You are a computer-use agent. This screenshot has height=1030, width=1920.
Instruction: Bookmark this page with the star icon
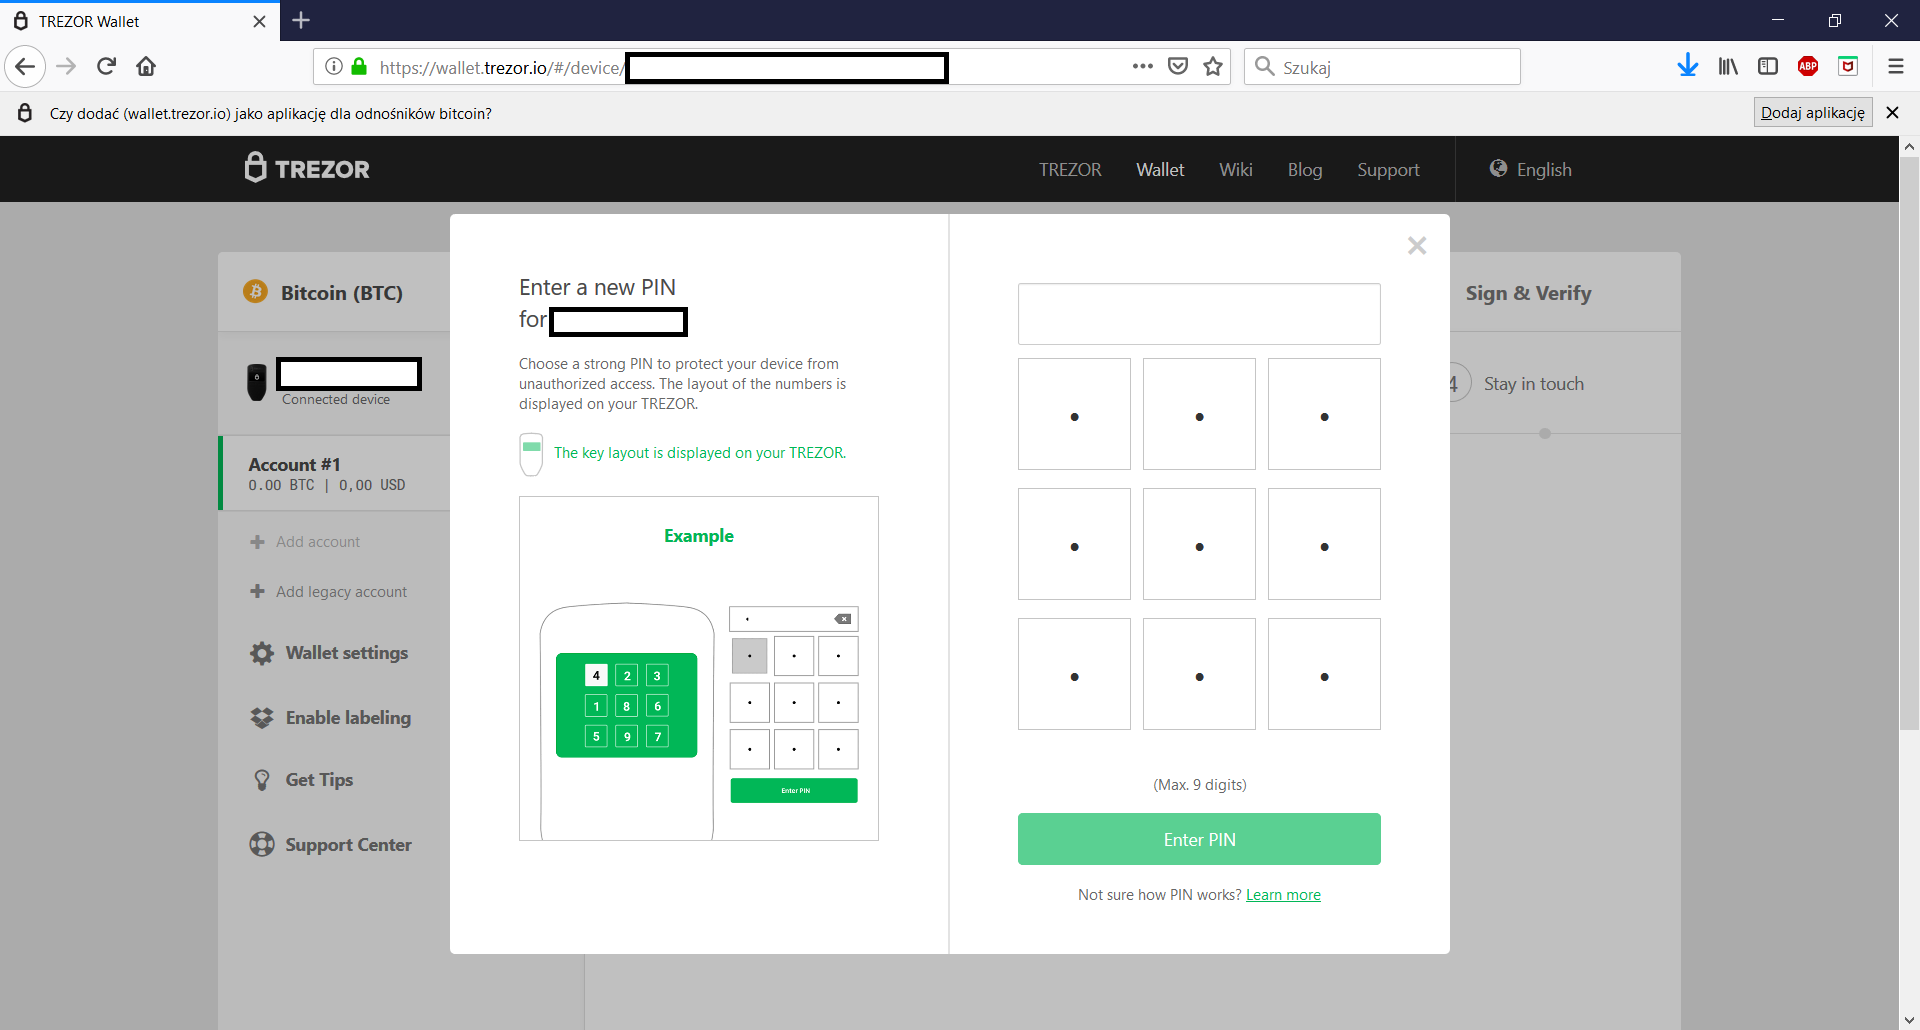click(1213, 67)
